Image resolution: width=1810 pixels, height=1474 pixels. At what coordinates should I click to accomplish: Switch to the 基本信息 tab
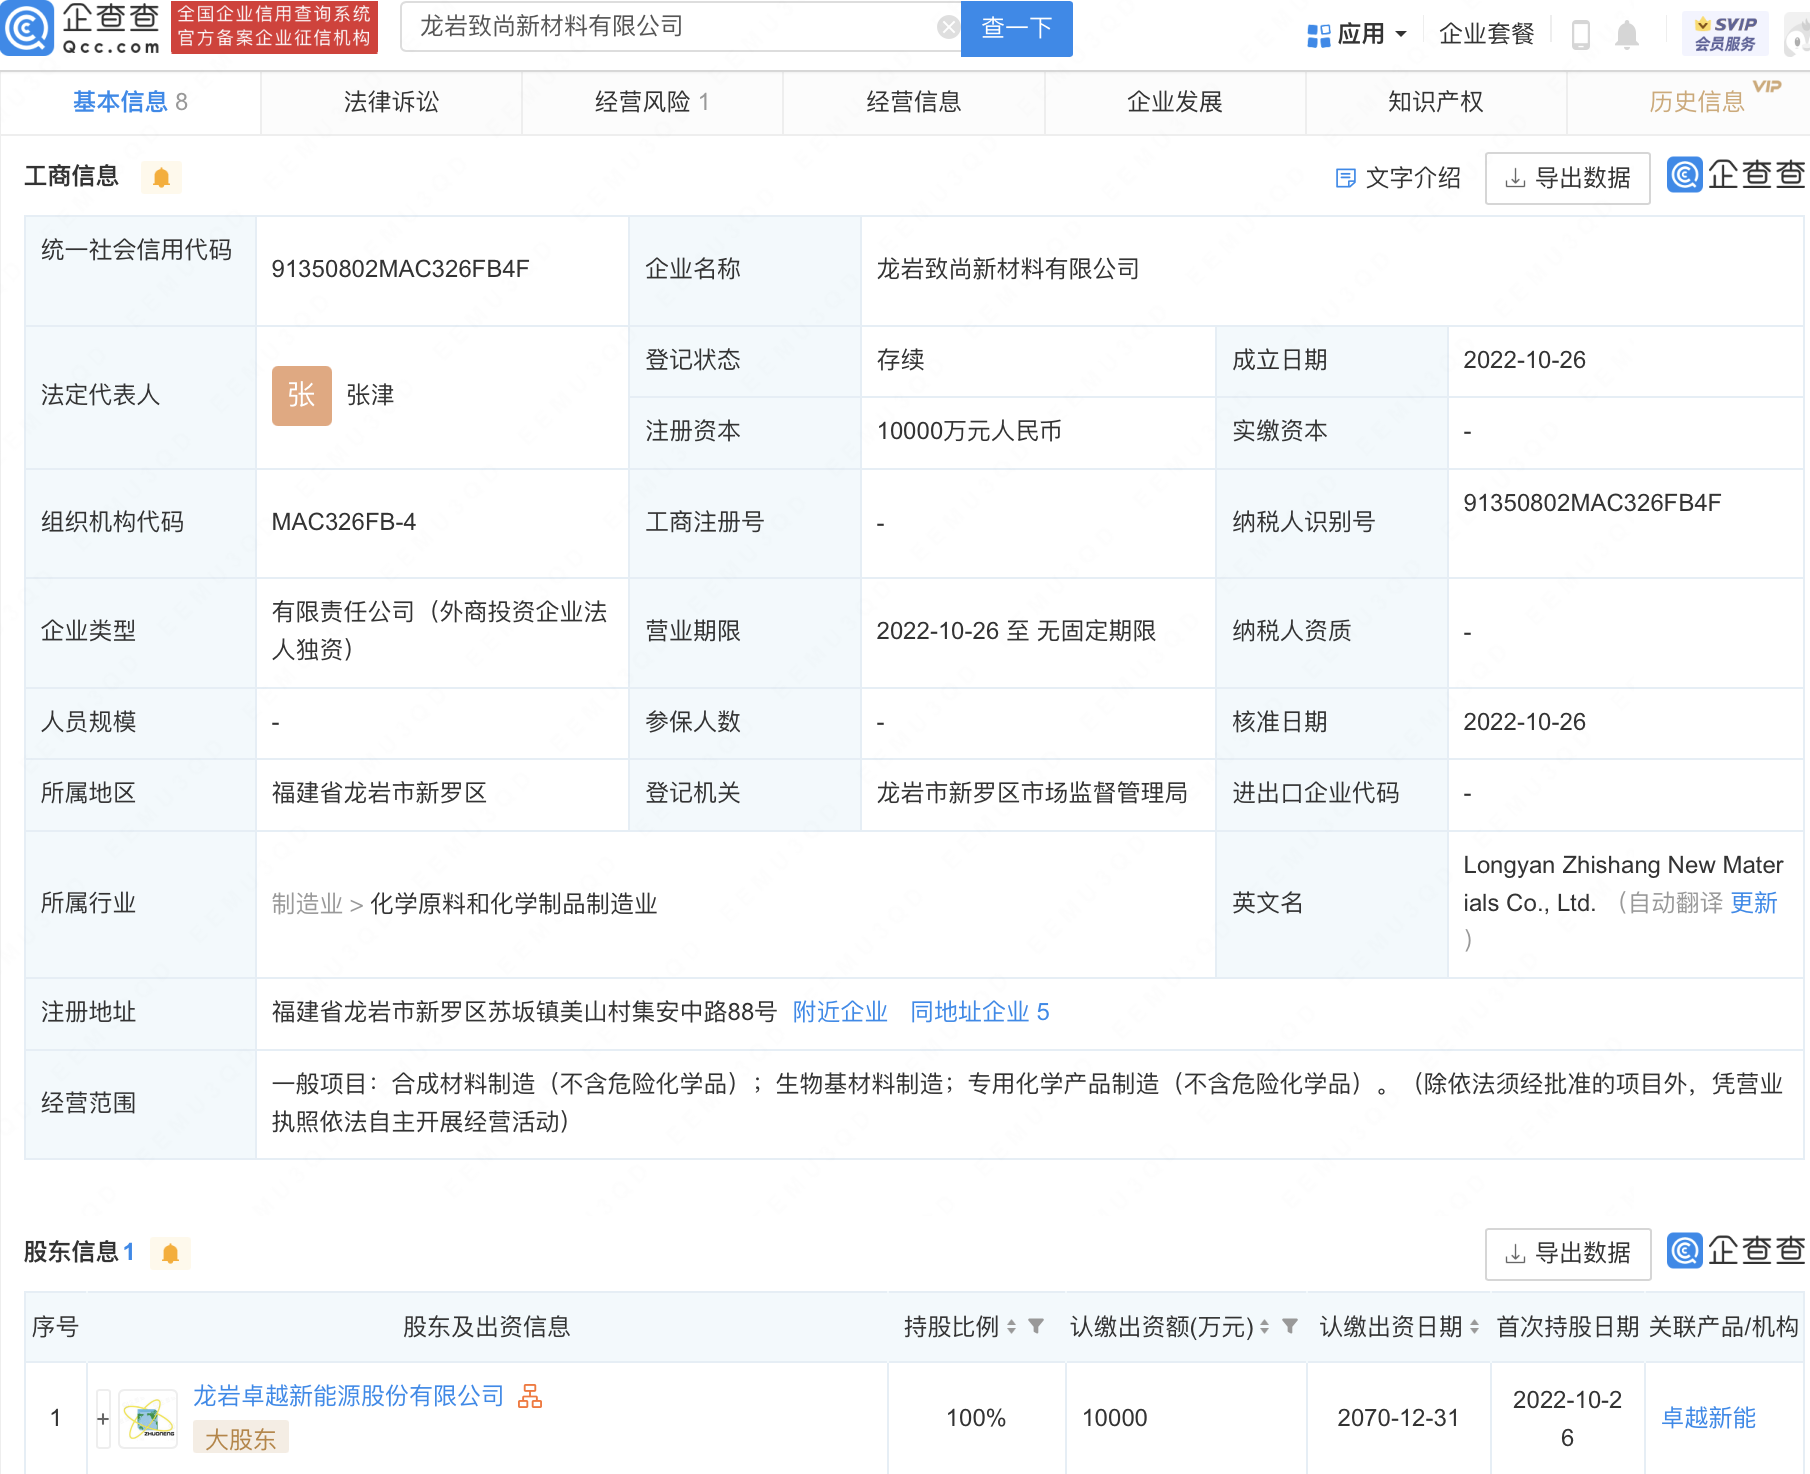(130, 102)
